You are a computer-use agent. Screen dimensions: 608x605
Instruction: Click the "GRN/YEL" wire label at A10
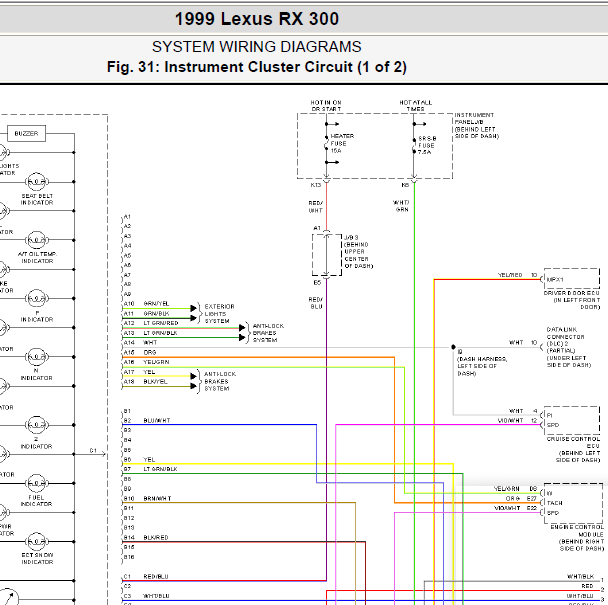click(156, 304)
